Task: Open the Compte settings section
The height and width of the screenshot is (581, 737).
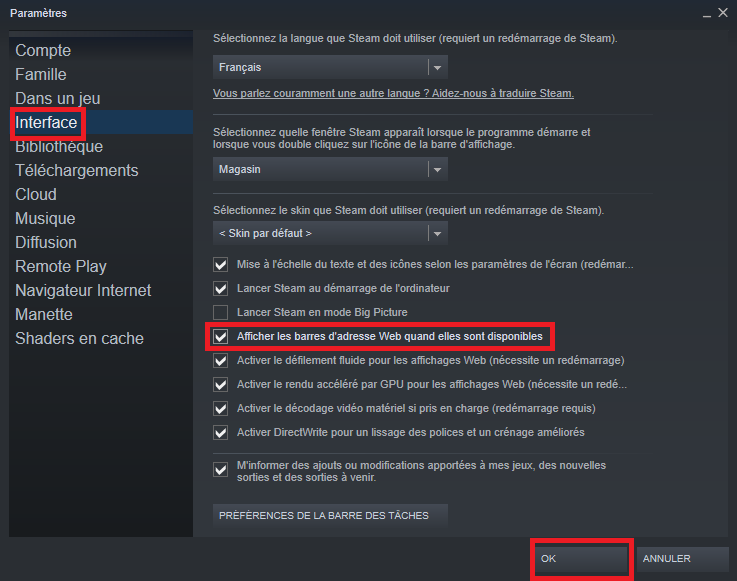Action: [43, 50]
